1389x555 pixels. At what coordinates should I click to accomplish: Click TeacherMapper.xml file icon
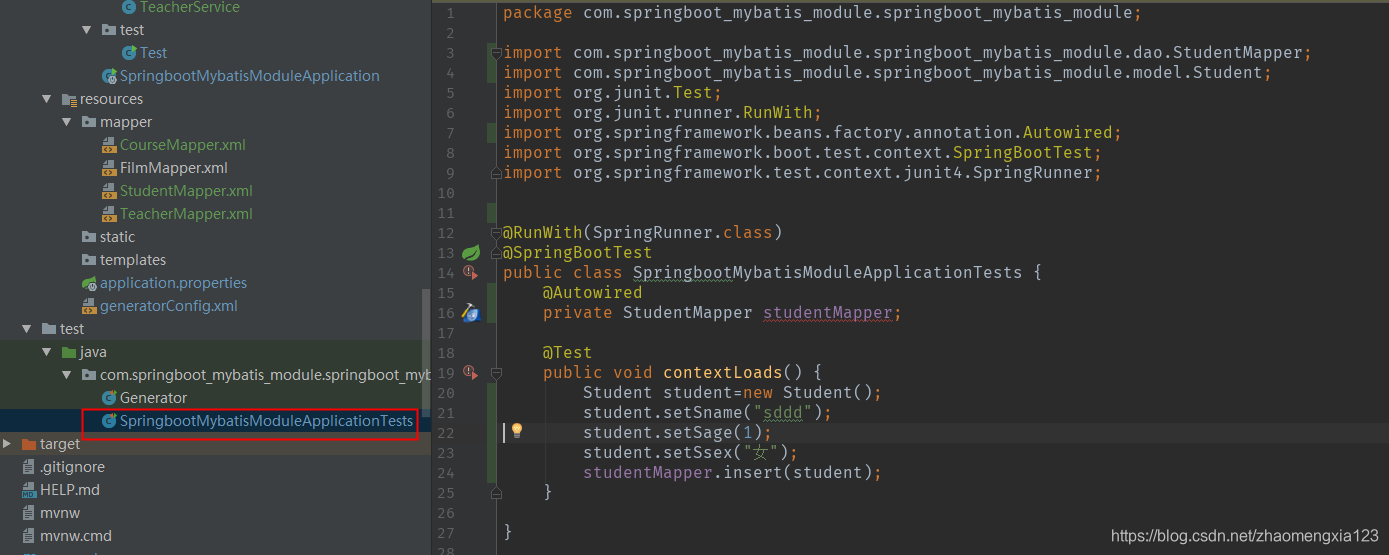coord(109,214)
